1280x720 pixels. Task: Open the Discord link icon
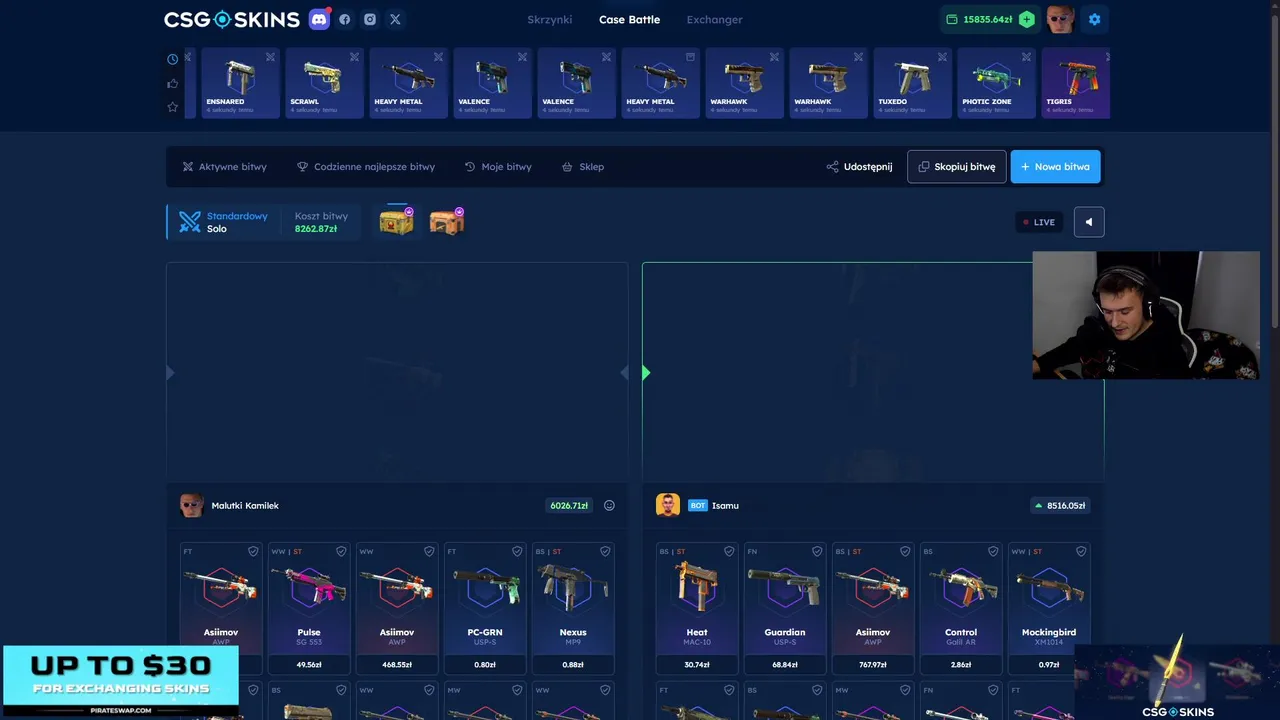pyautogui.click(x=319, y=19)
